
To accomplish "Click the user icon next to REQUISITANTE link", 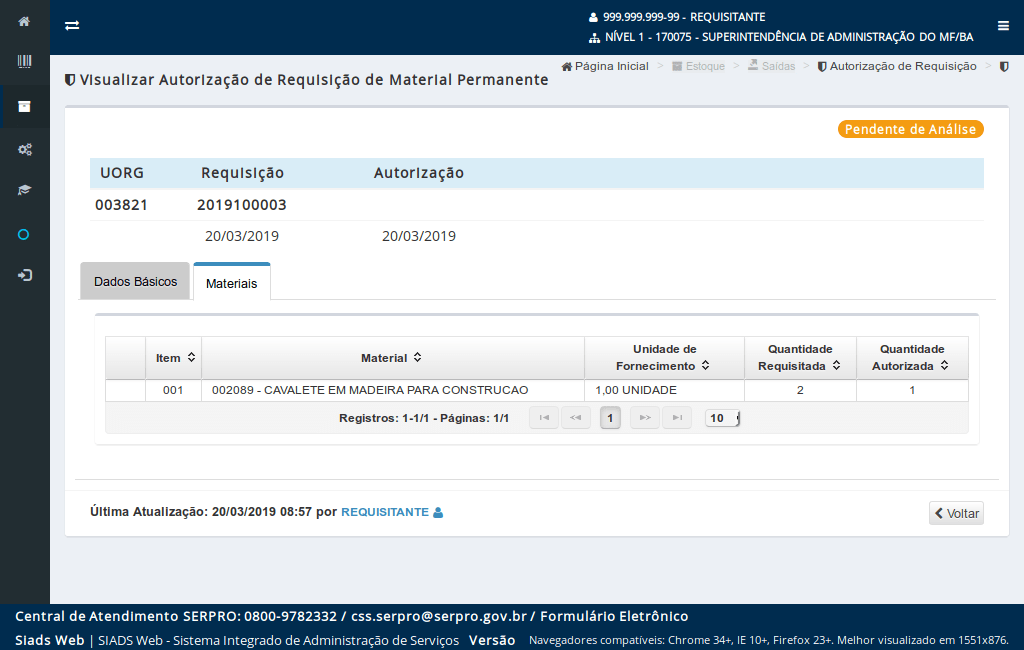I will [x=438, y=513].
